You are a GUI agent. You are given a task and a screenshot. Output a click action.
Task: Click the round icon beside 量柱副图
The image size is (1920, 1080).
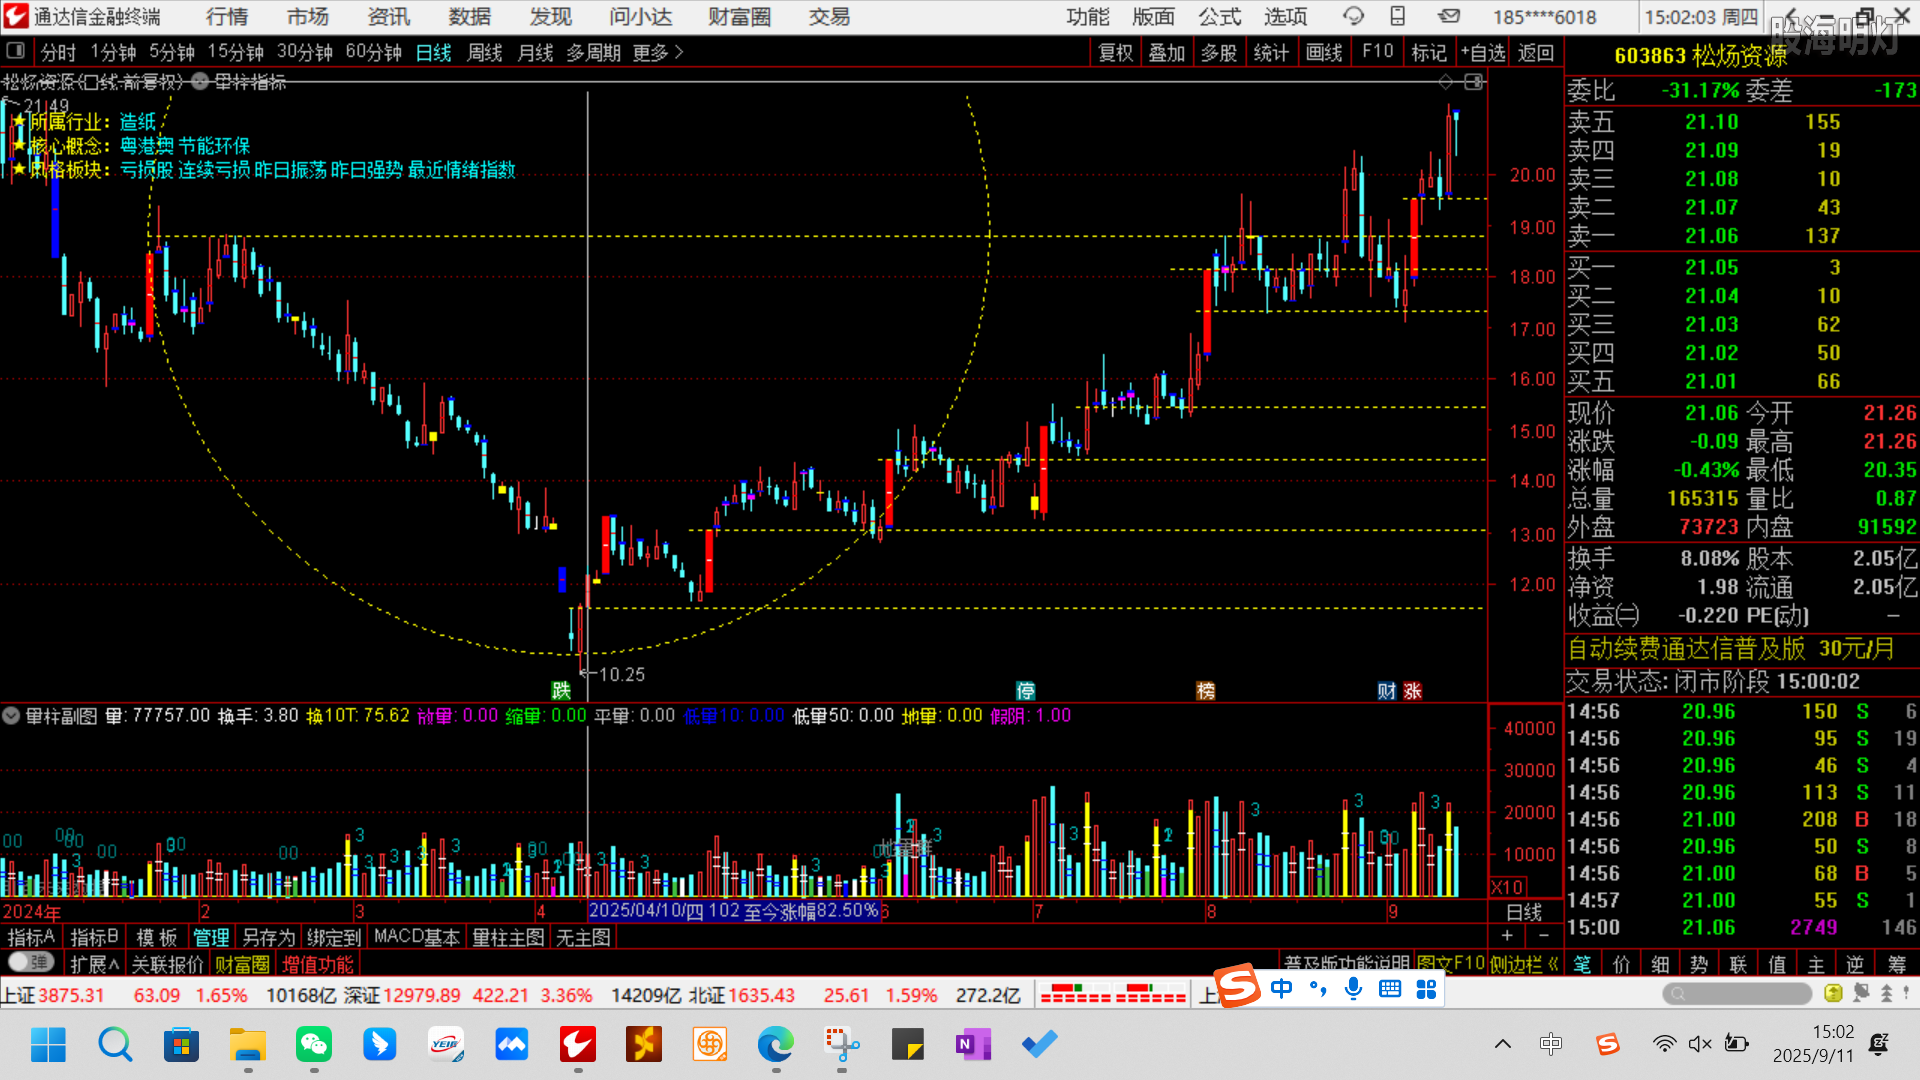[11, 715]
